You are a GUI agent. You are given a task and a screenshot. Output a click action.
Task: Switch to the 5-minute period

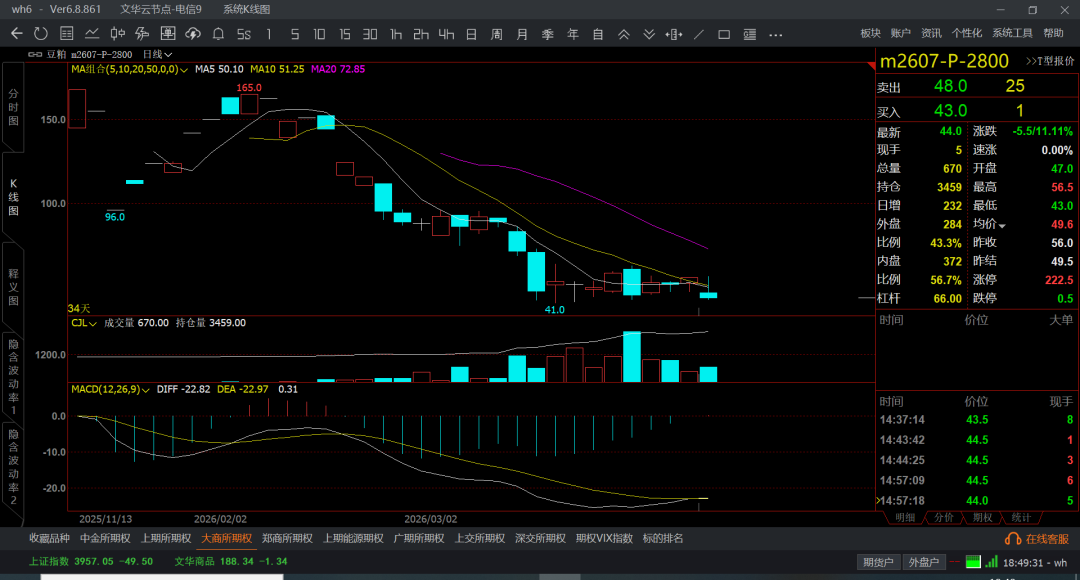[294, 34]
